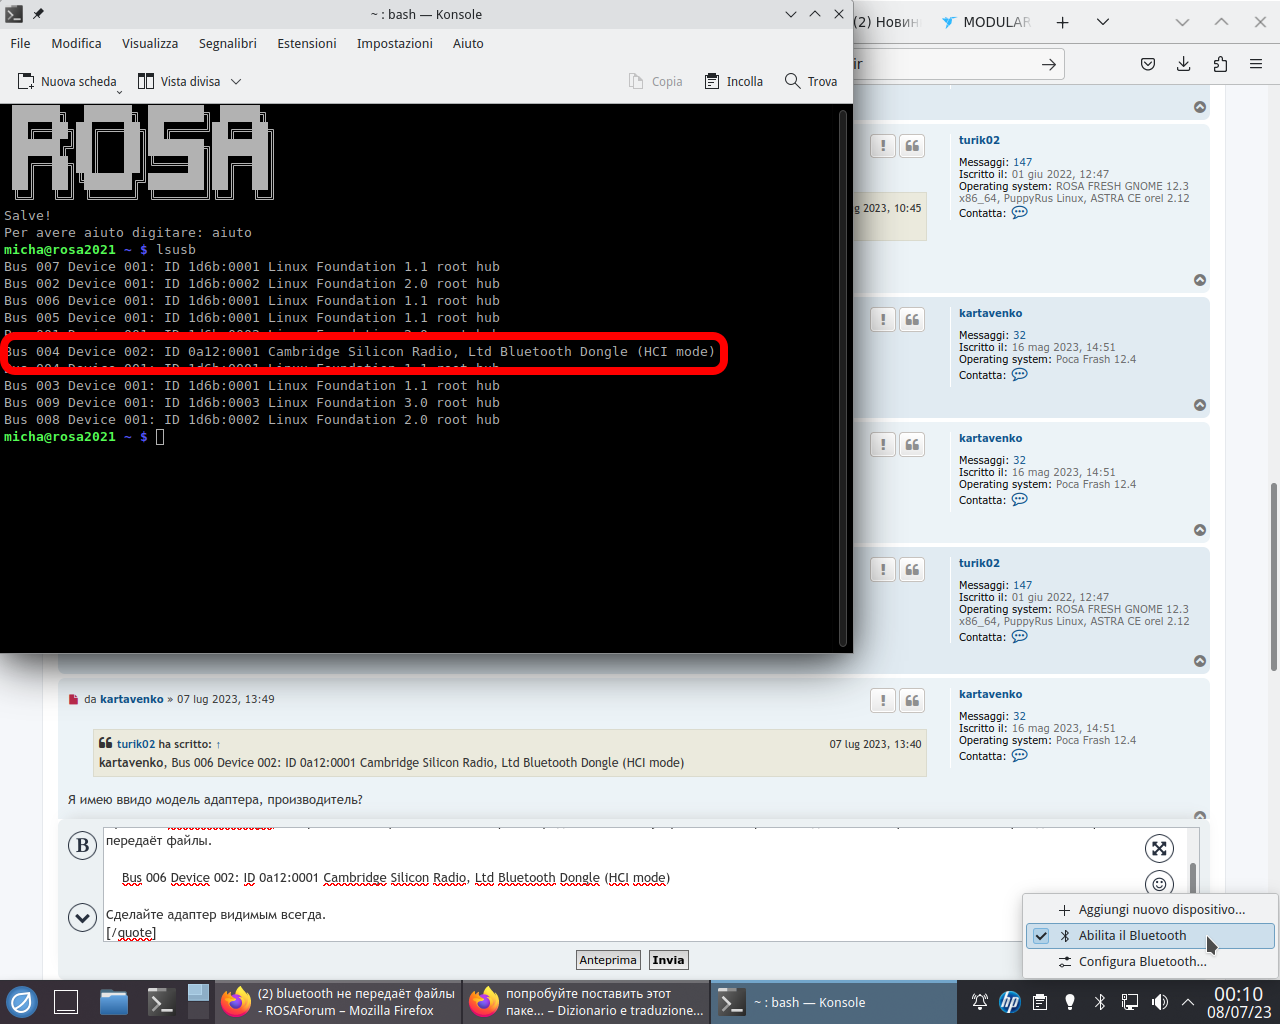Expand more formatting buttons with the down chevron
The width and height of the screenshot is (1280, 1024).
click(x=82, y=916)
